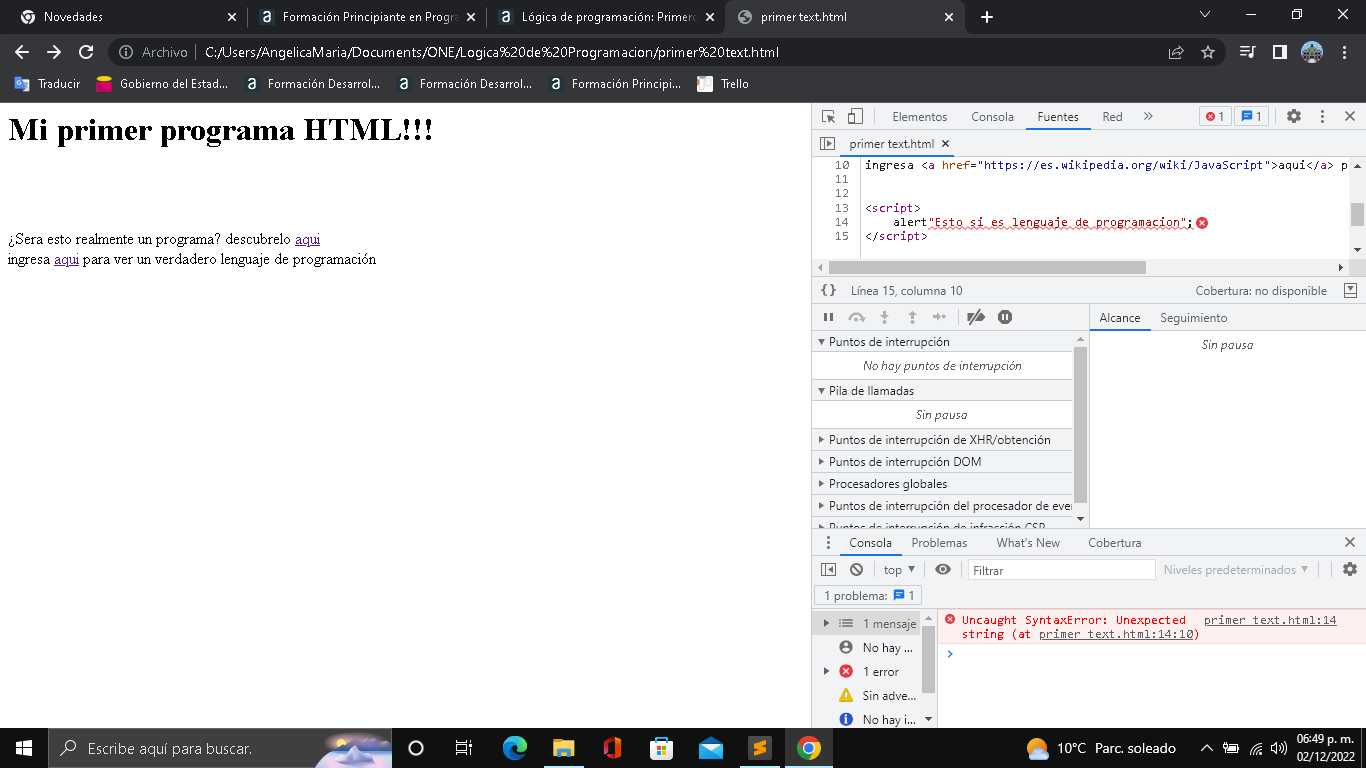The image size is (1366, 768).
Task: Open the DevTools settings gear
Action: coord(1294,117)
